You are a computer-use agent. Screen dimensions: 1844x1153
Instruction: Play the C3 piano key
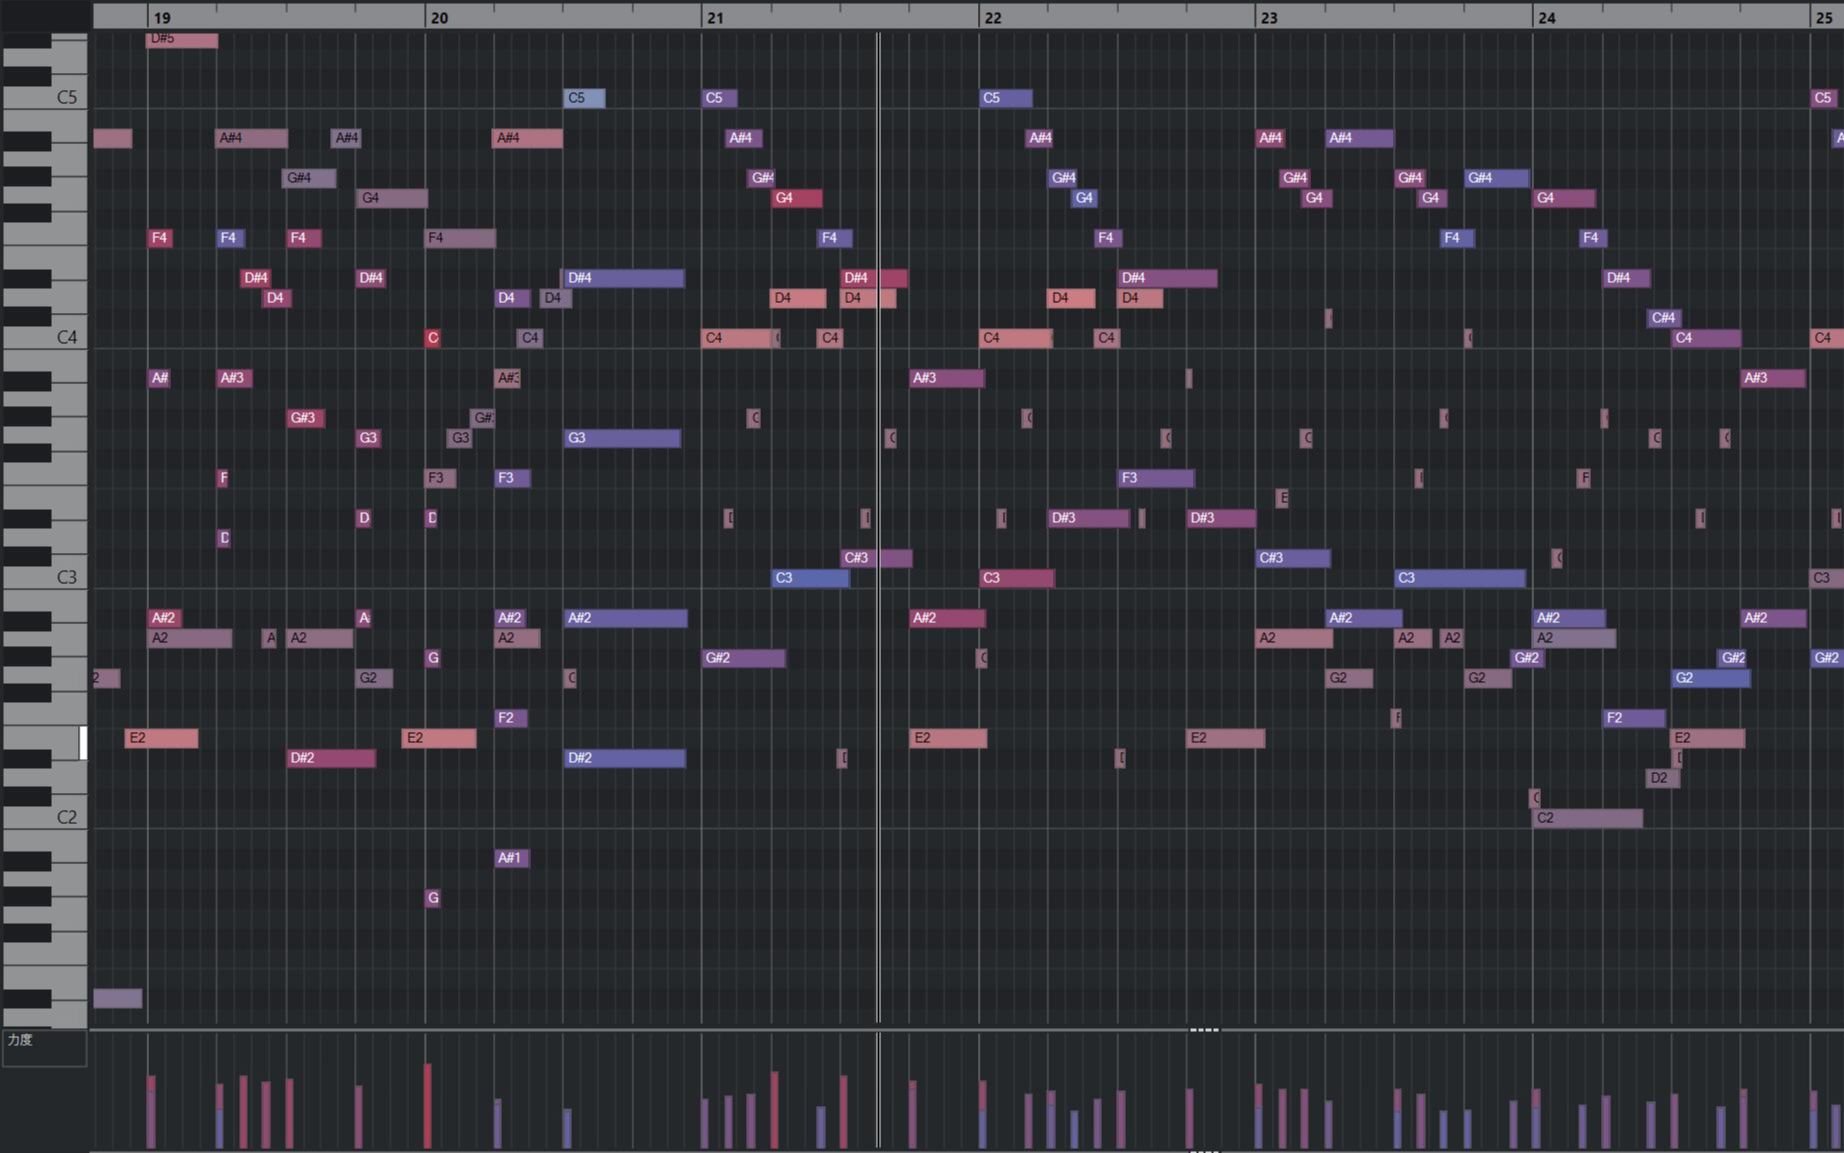44,577
